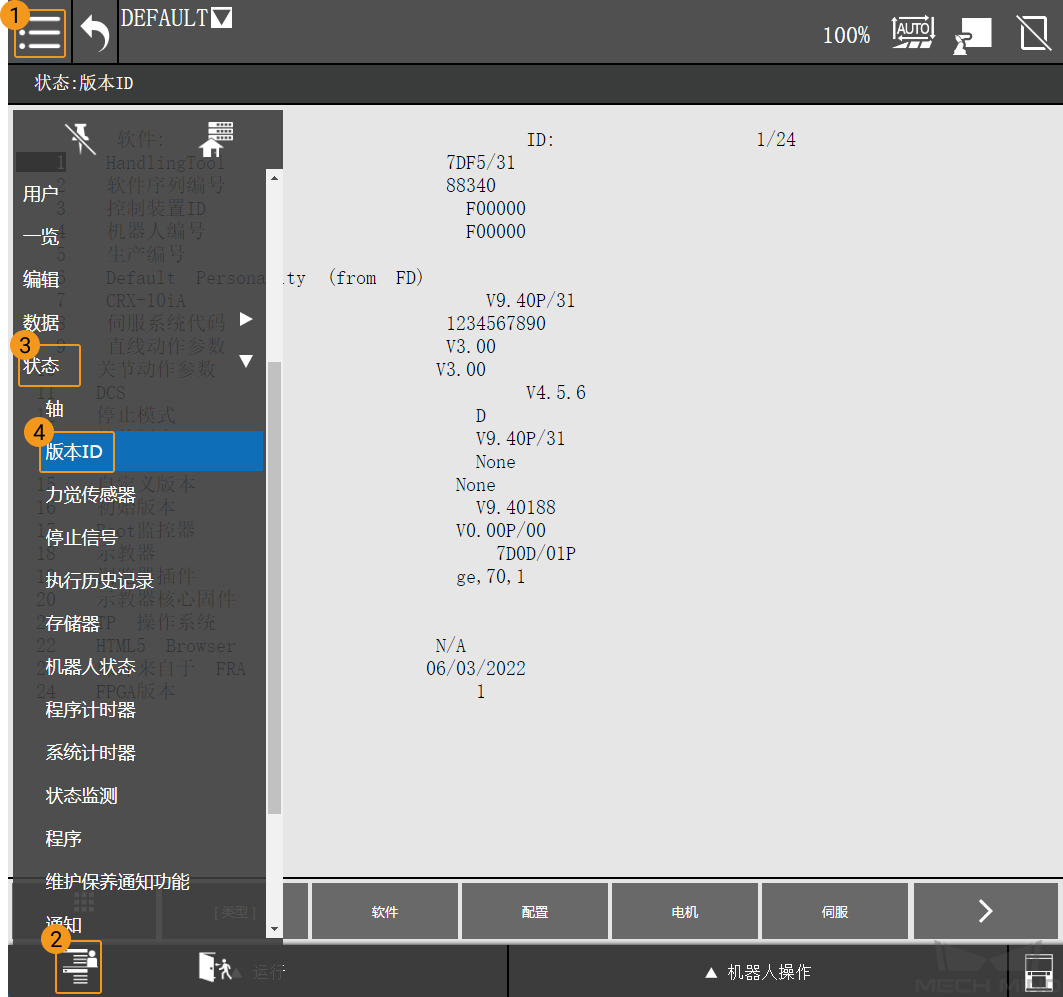Click the menu list icon at bottom-left
Viewport: 1063px width, 997px height.
pos(78,968)
